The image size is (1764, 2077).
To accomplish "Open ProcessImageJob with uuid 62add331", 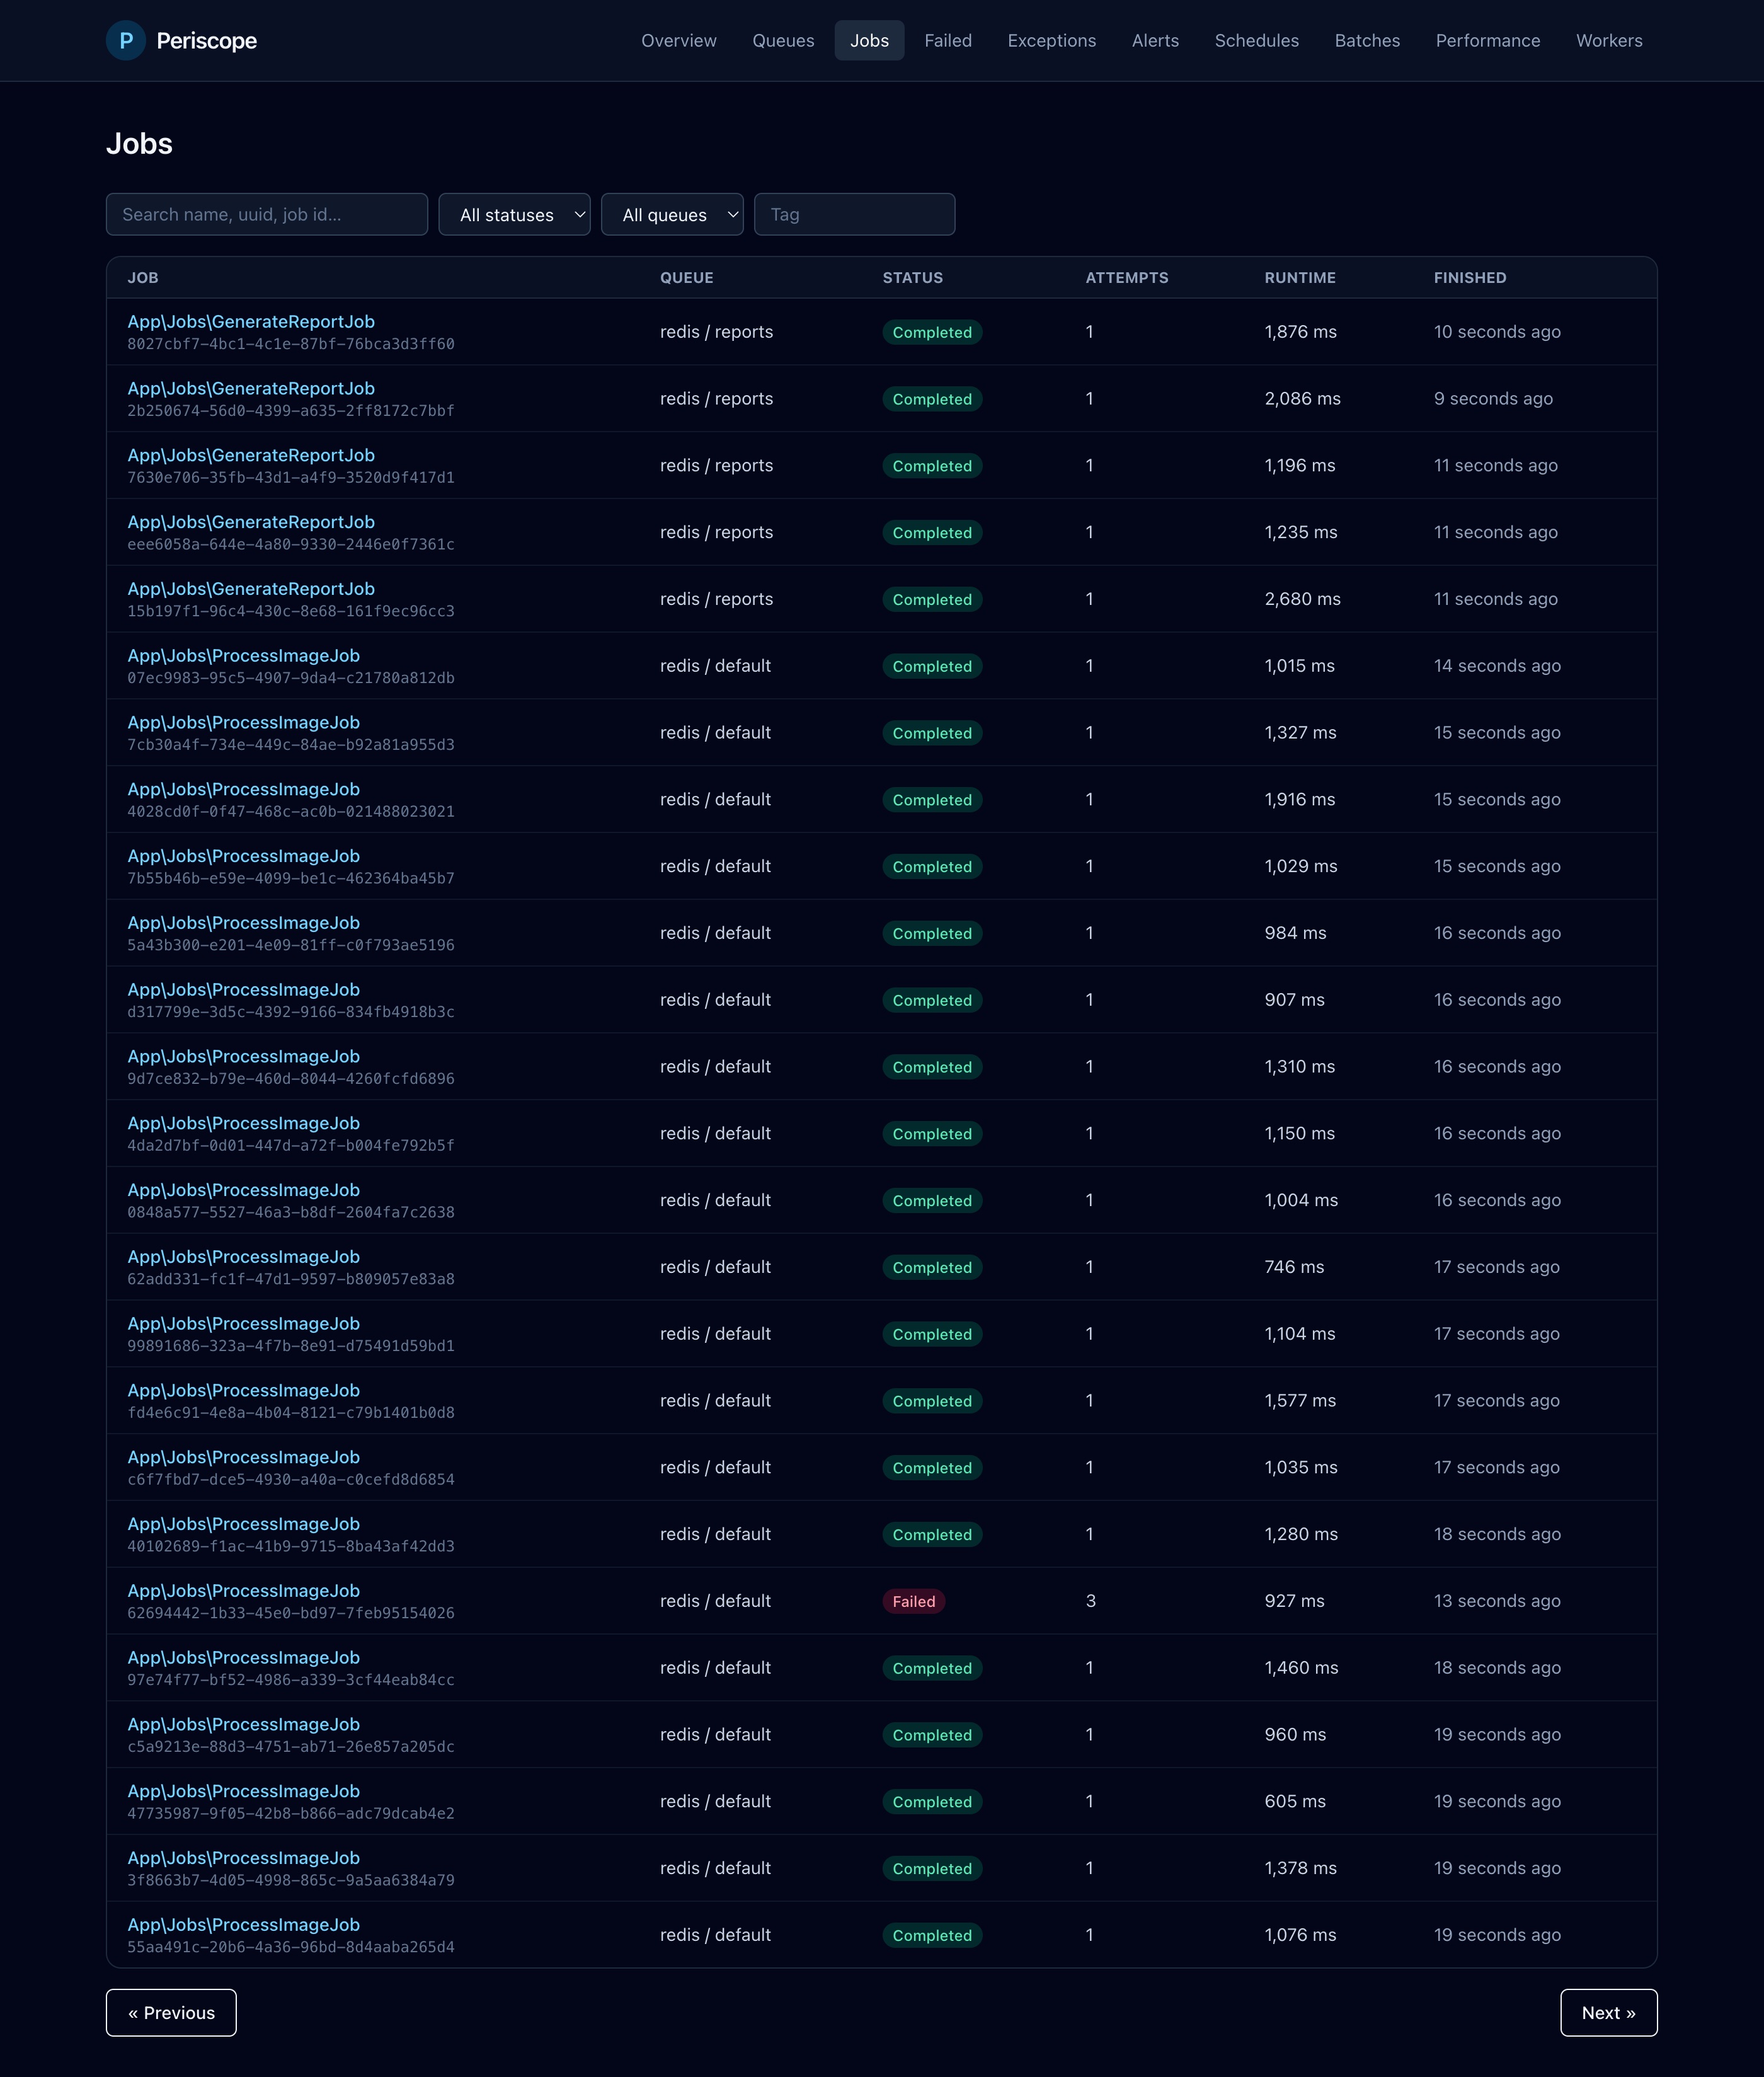I will tap(243, 1257).
